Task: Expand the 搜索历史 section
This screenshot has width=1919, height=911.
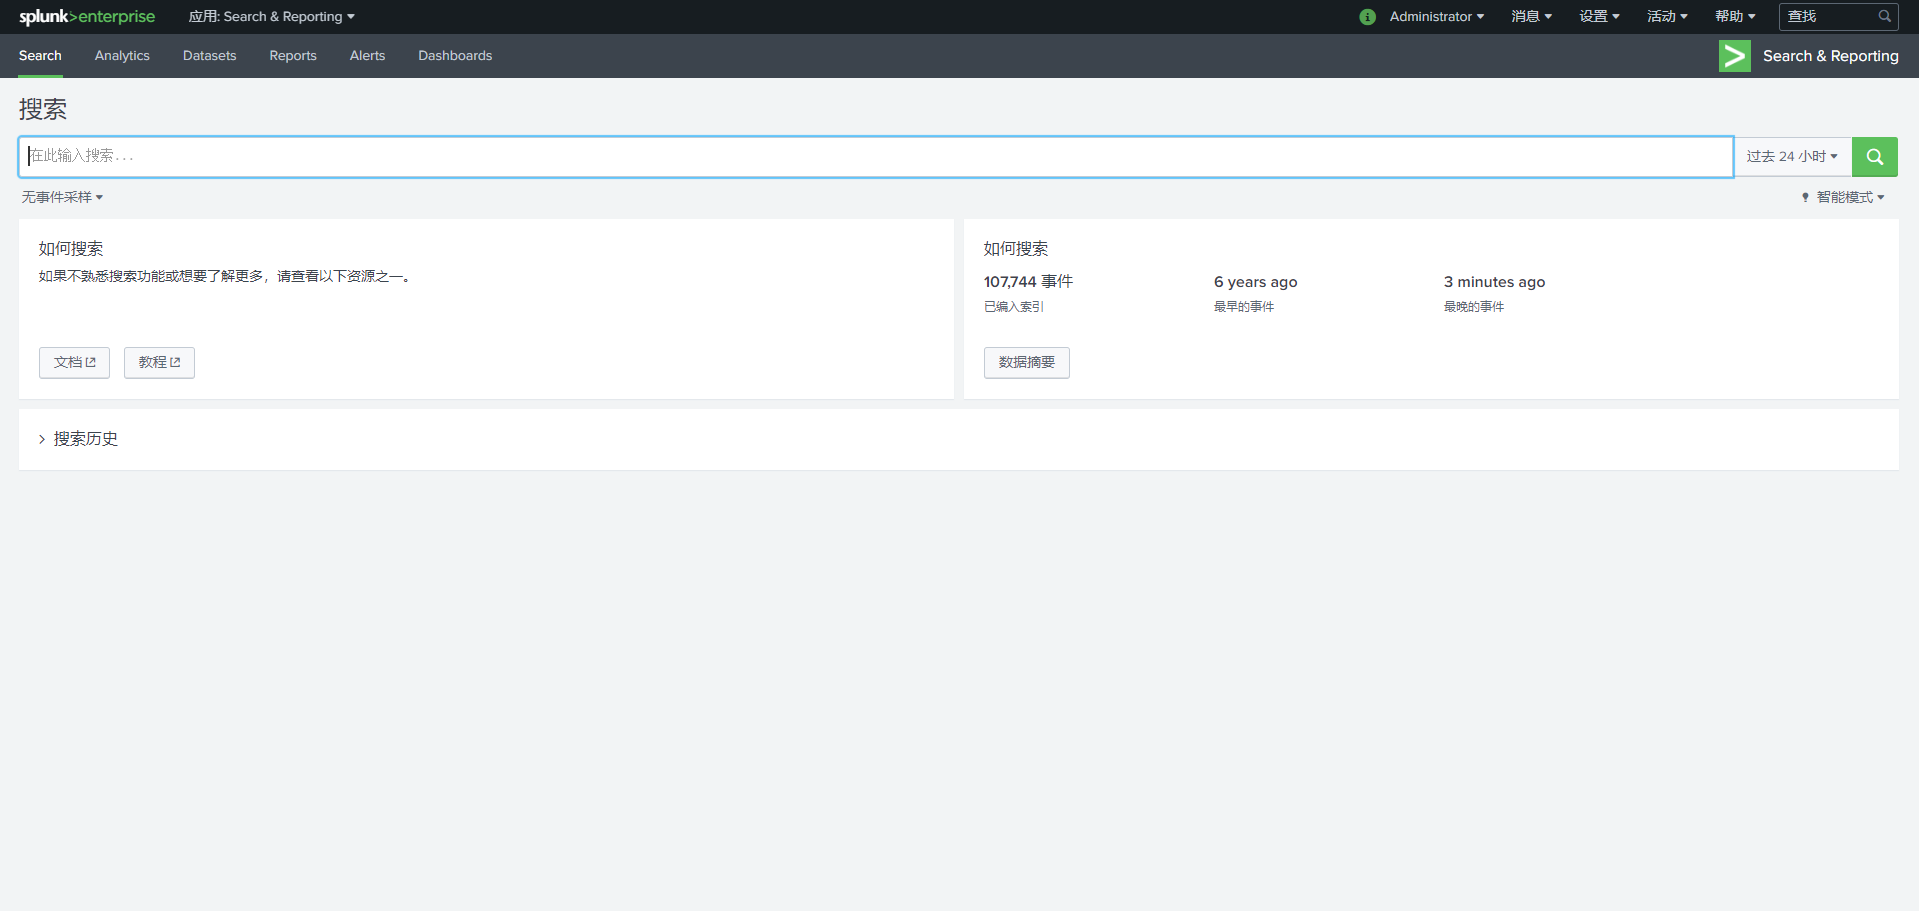Action: click(x=85, y=438)
